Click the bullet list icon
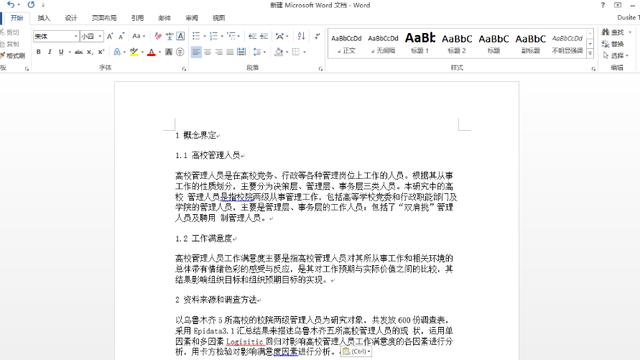The height and width of the screenshot is (360, 640). click(196, 36)
